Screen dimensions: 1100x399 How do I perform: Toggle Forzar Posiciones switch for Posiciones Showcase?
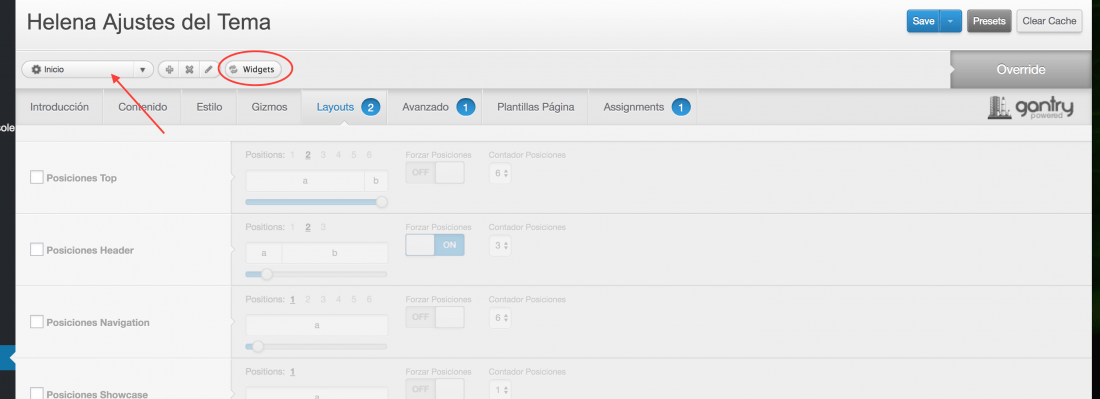[435, 388]
